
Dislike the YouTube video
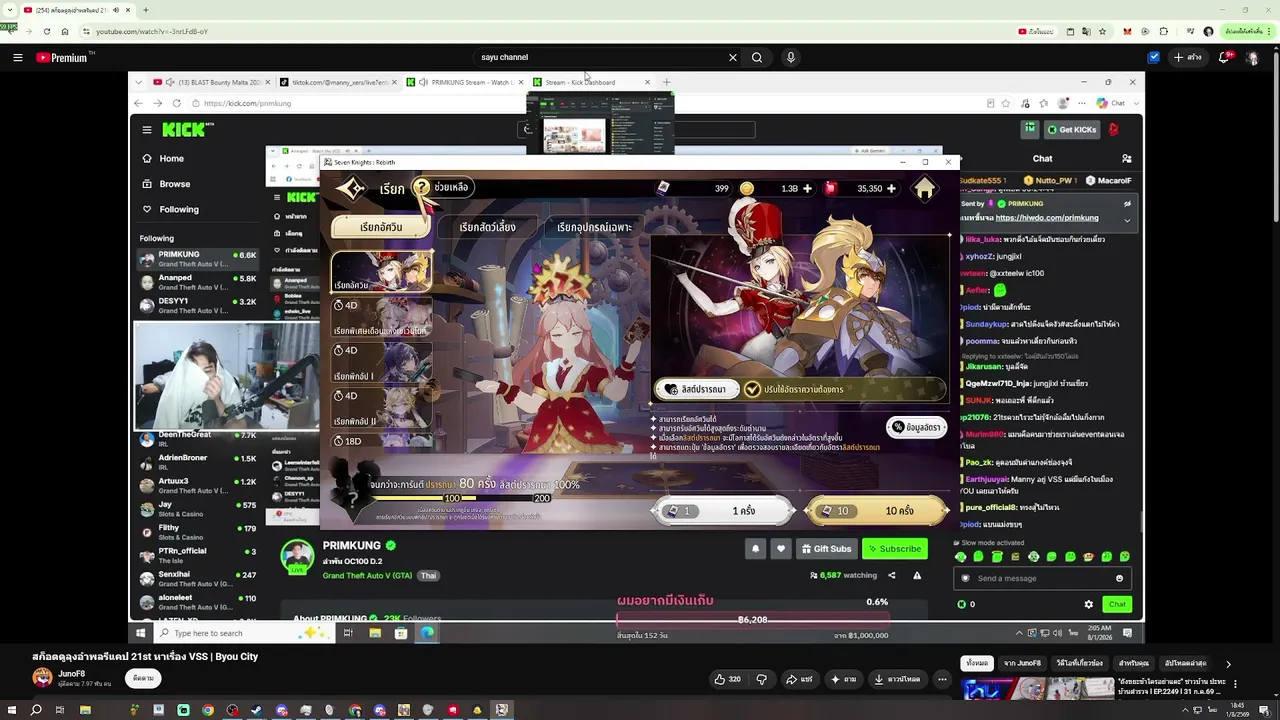[761, 679]
